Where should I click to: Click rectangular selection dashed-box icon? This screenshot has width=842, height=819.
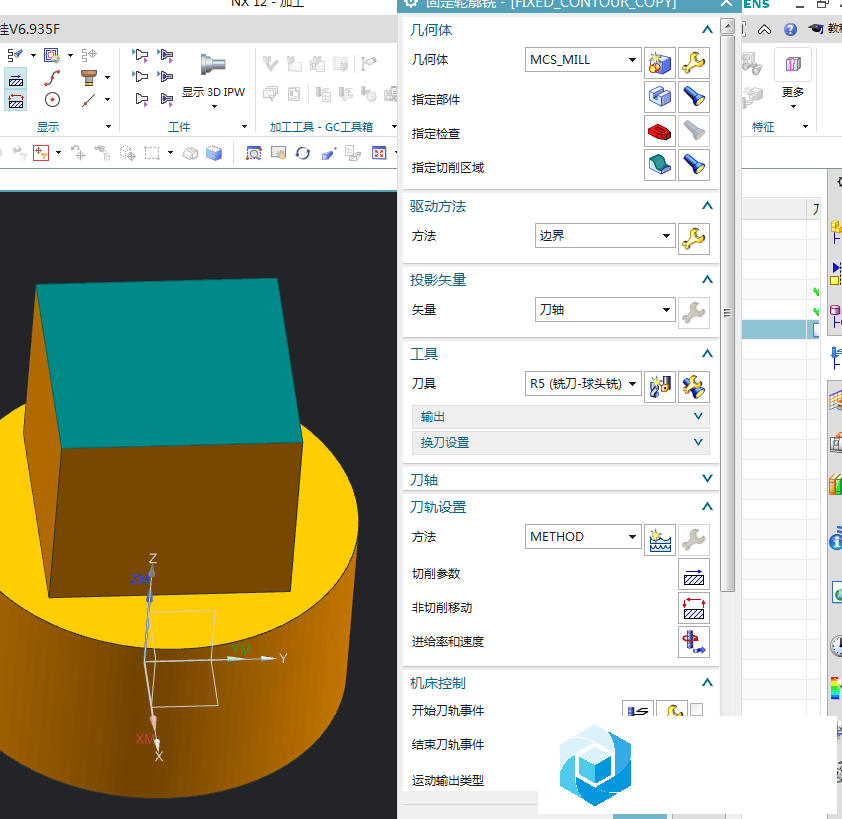[x=152, y=154]
